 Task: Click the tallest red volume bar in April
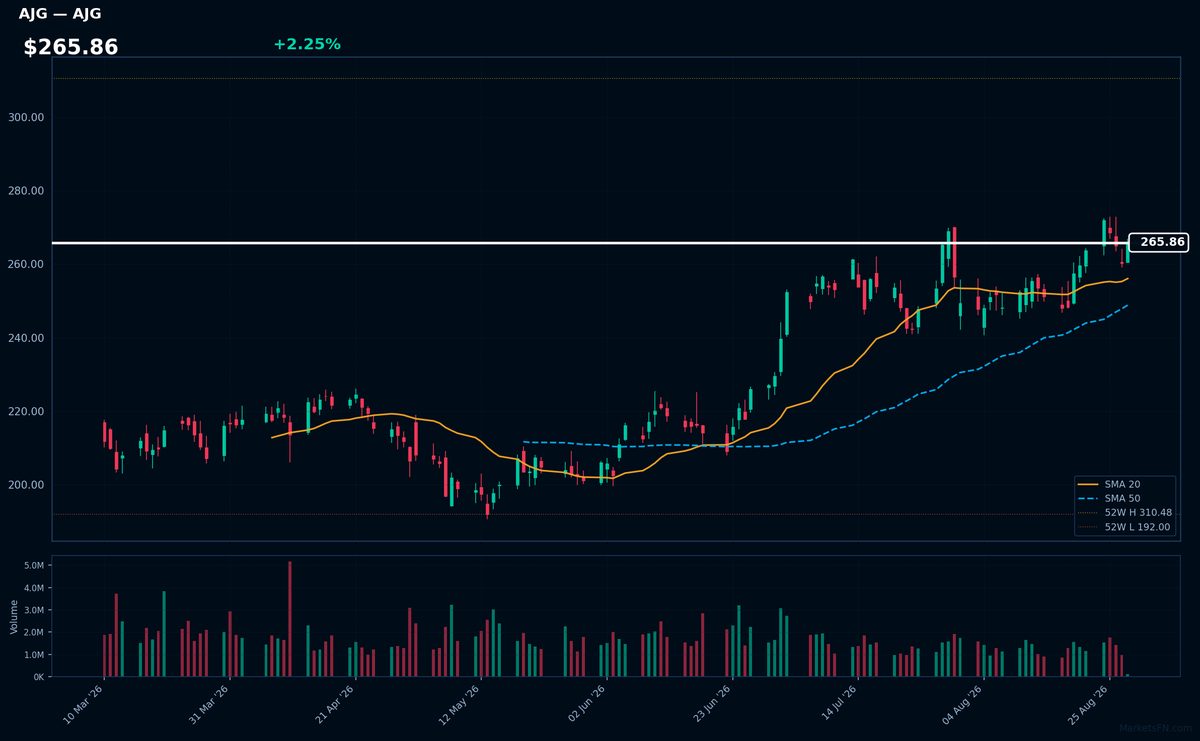coord(290,619)
